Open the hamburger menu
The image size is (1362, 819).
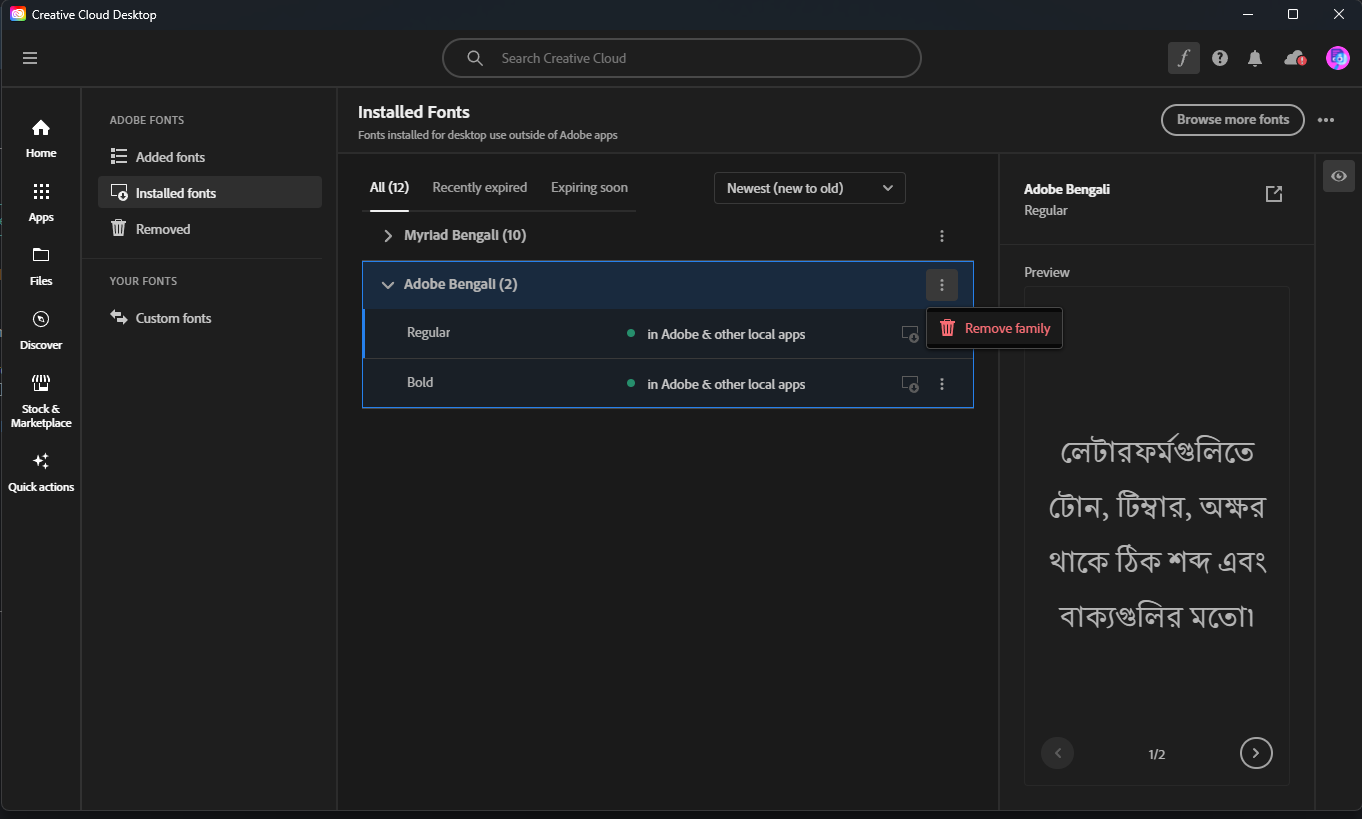30,58
